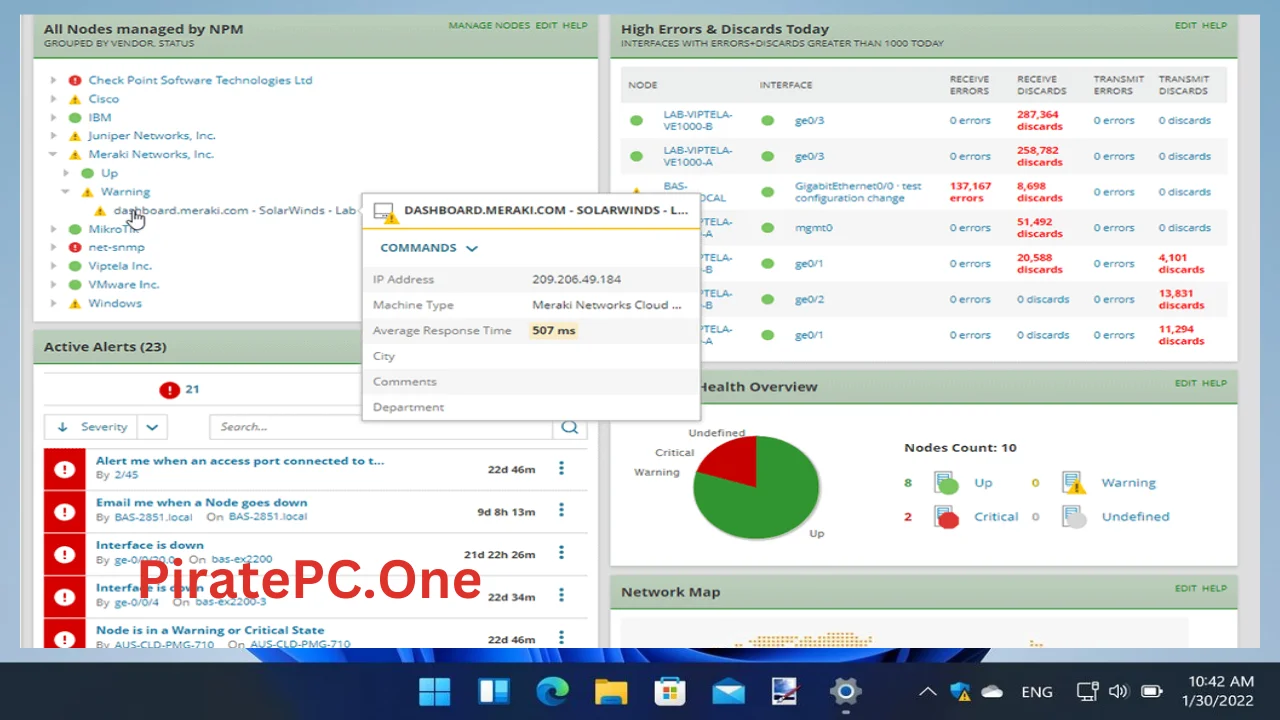Click EDIT in the Network Map panel header

click(1185, 588)
